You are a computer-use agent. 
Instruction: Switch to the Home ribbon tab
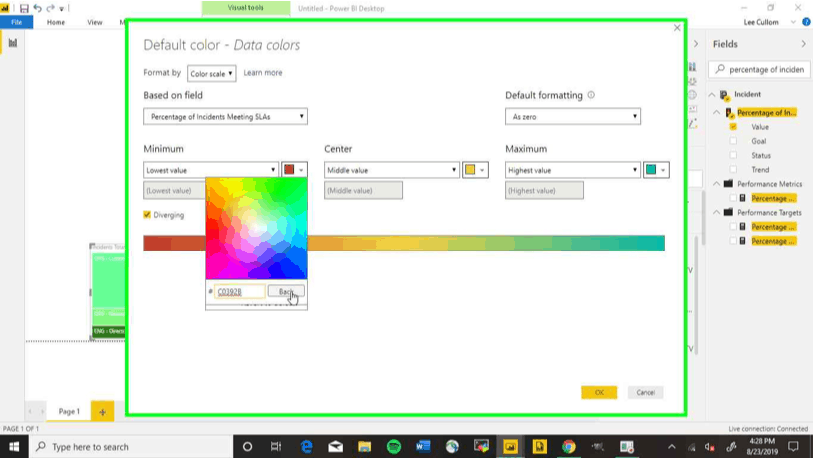click(56, 22)
